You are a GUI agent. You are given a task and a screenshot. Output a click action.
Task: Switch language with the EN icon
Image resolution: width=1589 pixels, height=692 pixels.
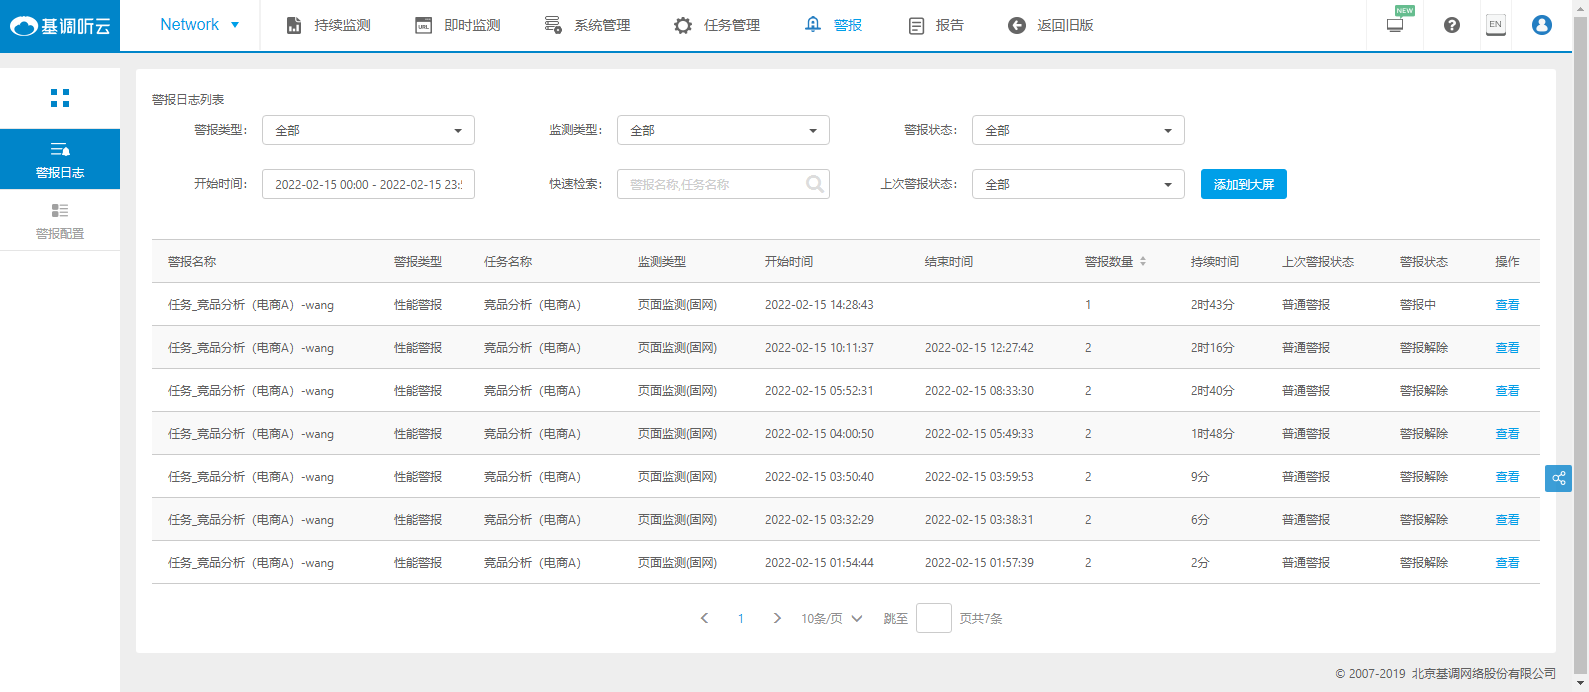(1495, 25)
